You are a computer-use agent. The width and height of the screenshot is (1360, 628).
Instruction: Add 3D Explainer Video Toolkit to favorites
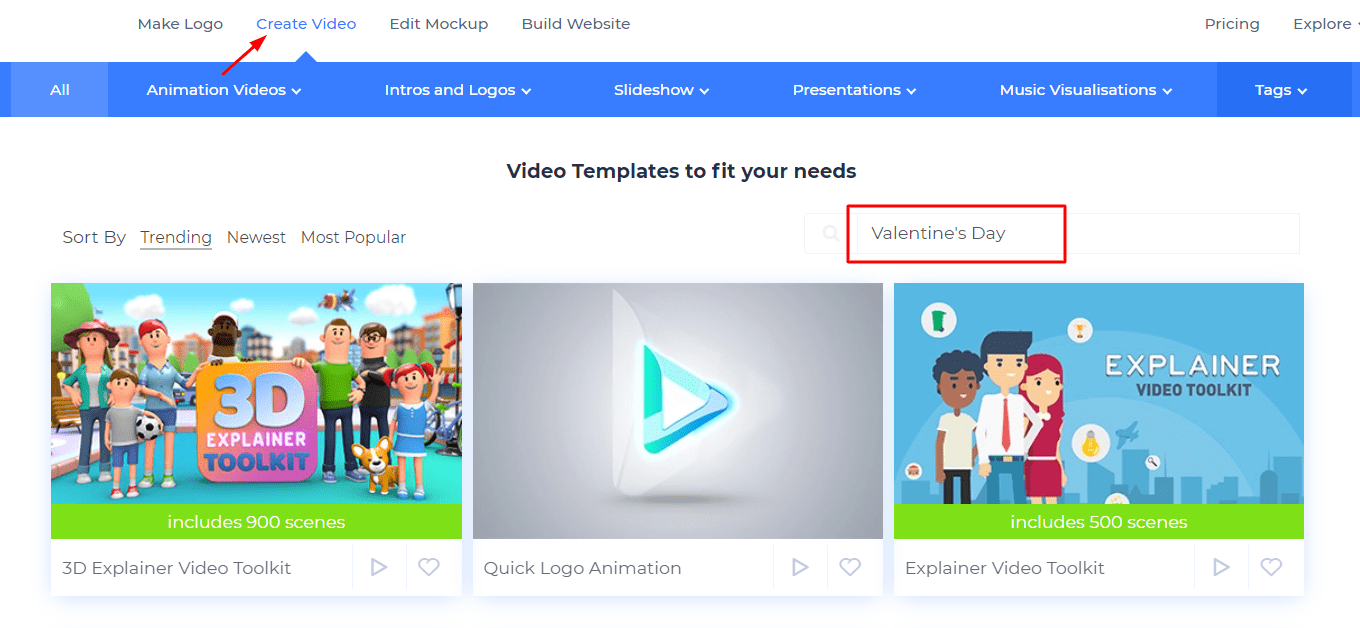tap(430, 567)
